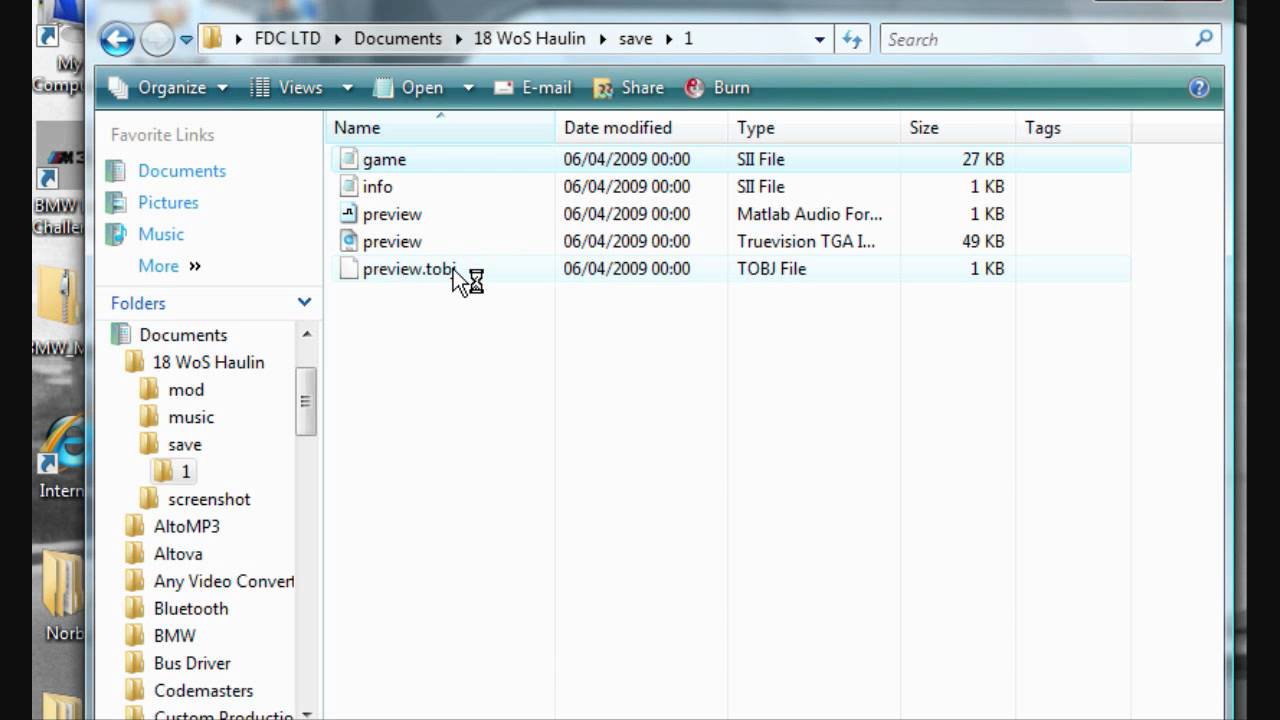The height and width of the screenshot is (720, 1280).
Task: Click save in the address breadcrumb
Action: [635, 39]
